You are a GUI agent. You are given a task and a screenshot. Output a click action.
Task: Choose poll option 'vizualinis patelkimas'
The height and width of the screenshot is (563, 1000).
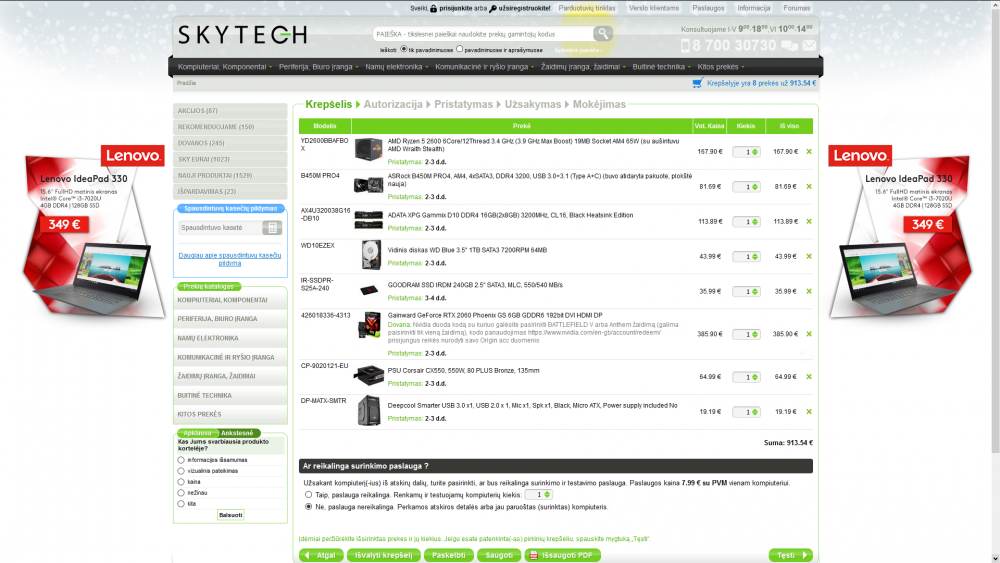coord(181,471)
